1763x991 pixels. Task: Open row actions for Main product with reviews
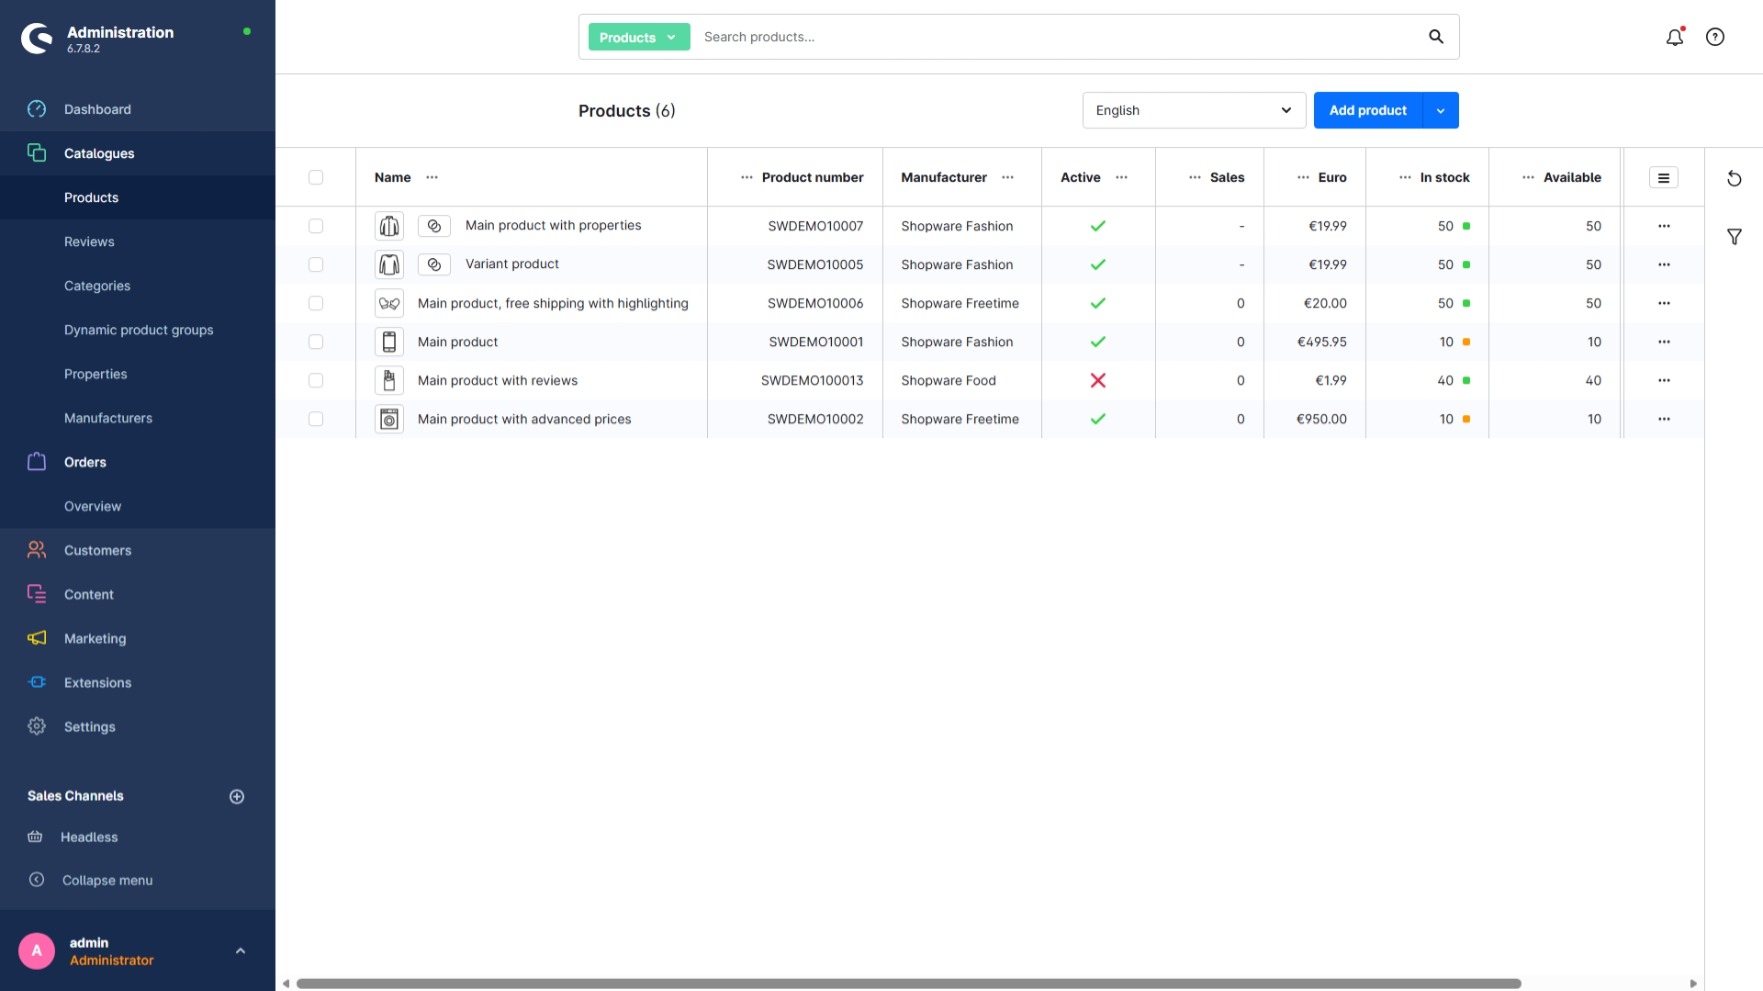[1663, 380]
